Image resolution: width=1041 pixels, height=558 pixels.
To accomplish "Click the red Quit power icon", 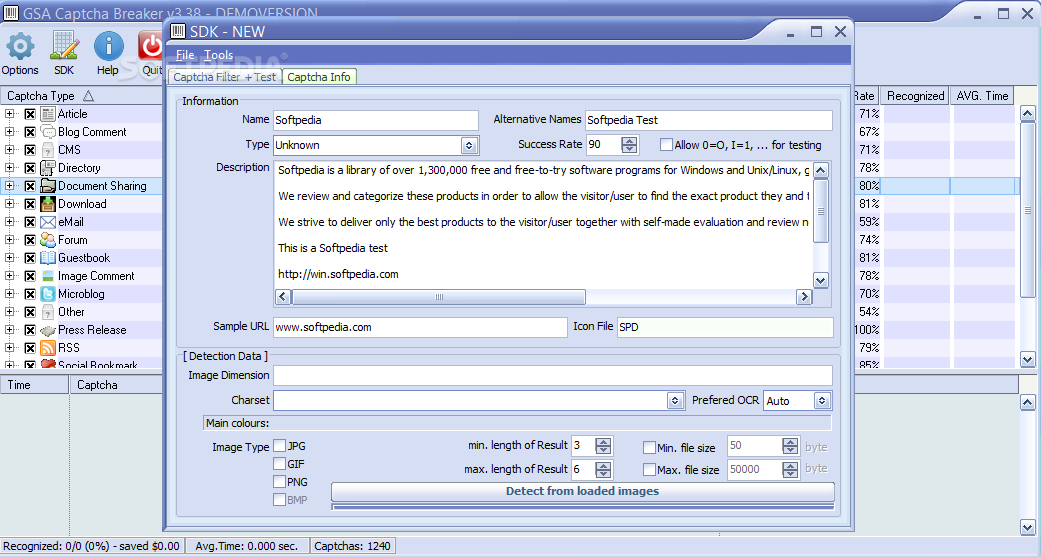I will click(151, 46).
